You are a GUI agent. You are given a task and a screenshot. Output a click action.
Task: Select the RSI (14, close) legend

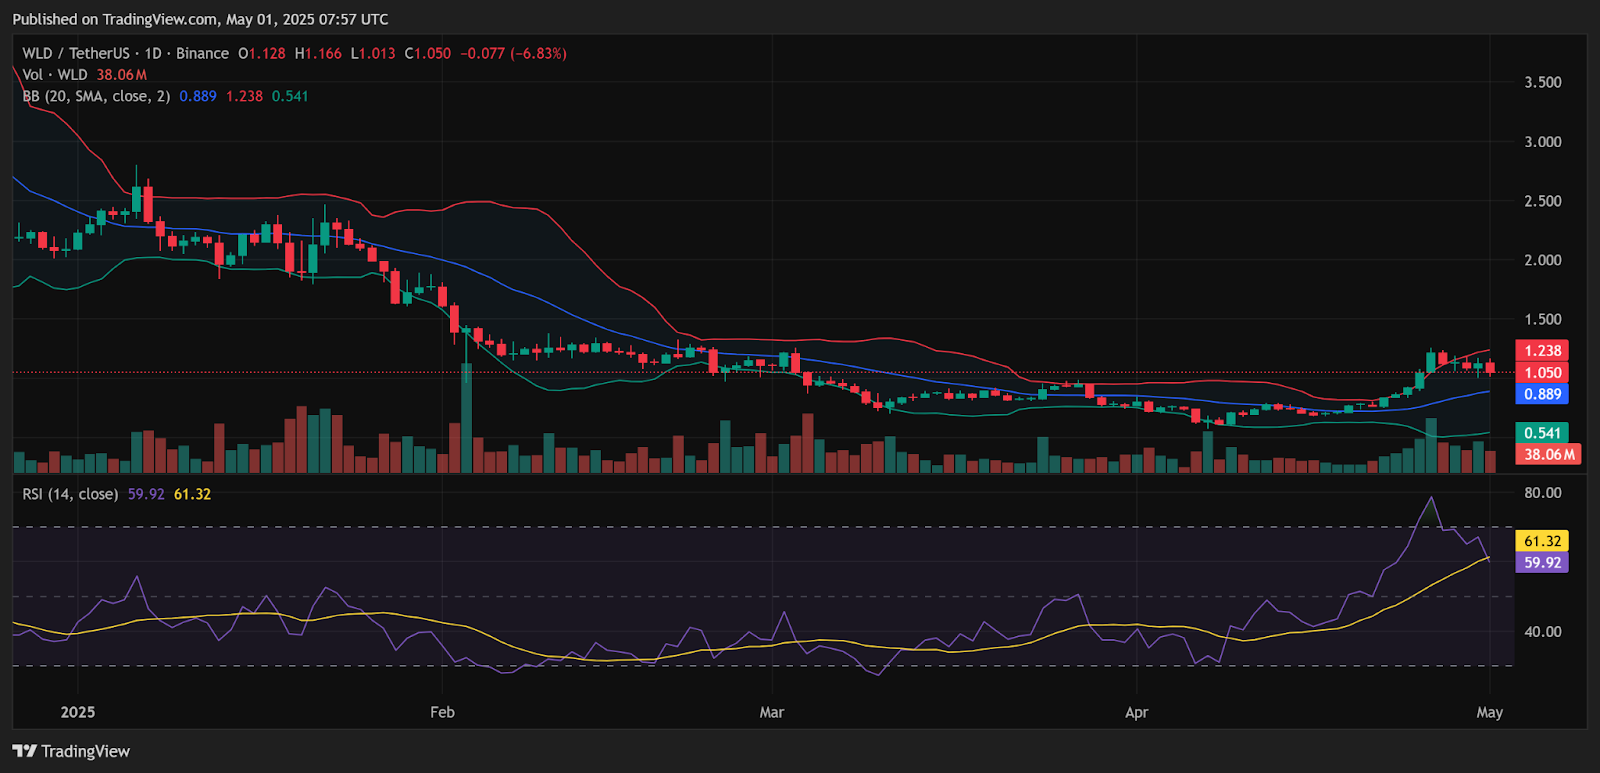coord(70,494)
